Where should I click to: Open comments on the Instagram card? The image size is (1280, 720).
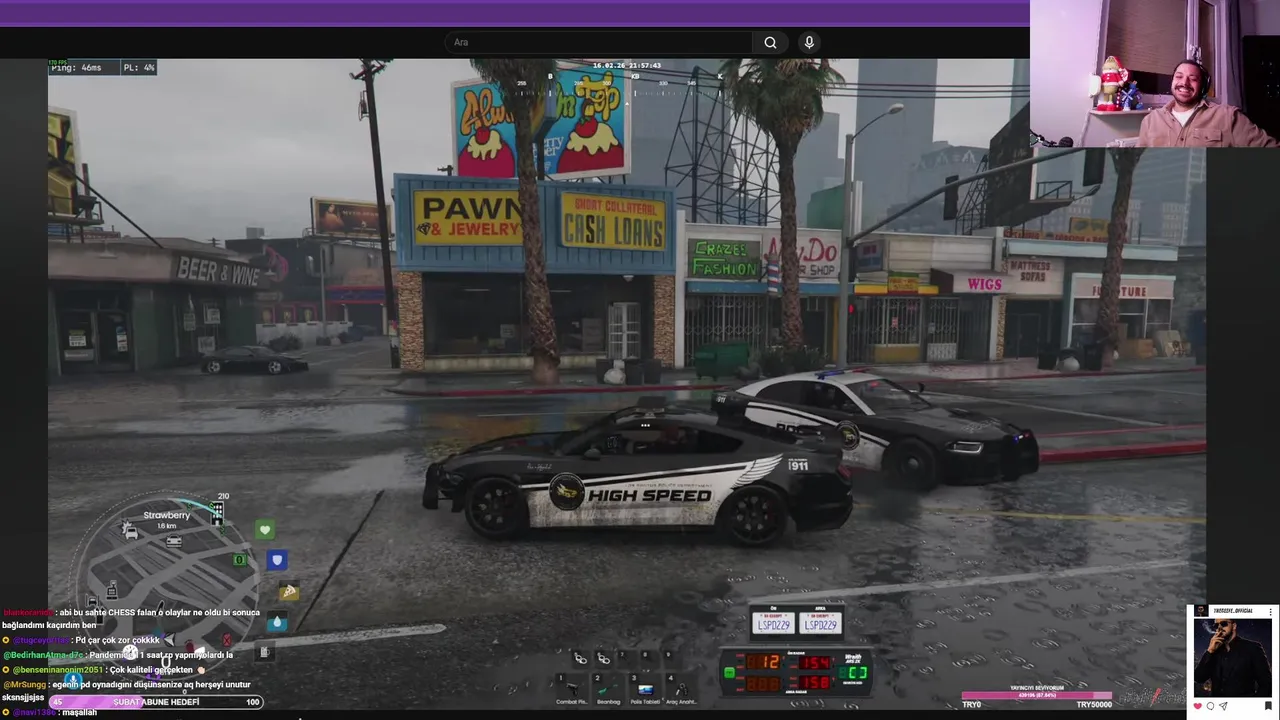[x=1210, y=707]
